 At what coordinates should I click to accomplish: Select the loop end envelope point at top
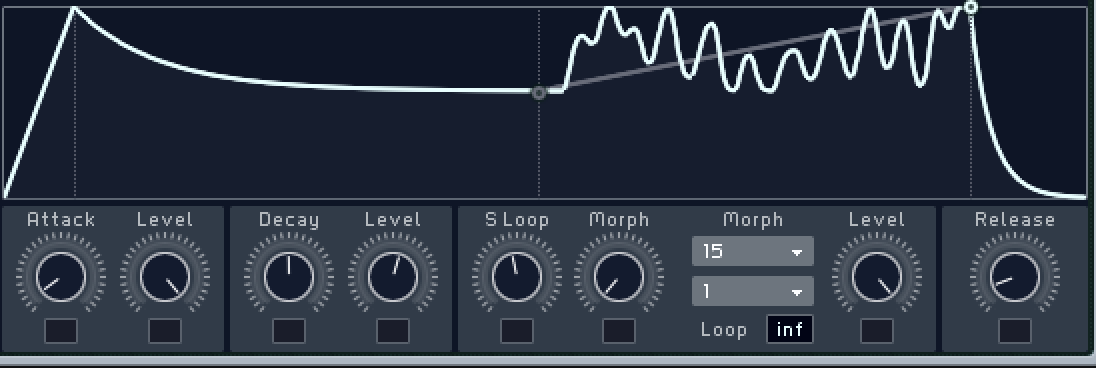(971, 8)
